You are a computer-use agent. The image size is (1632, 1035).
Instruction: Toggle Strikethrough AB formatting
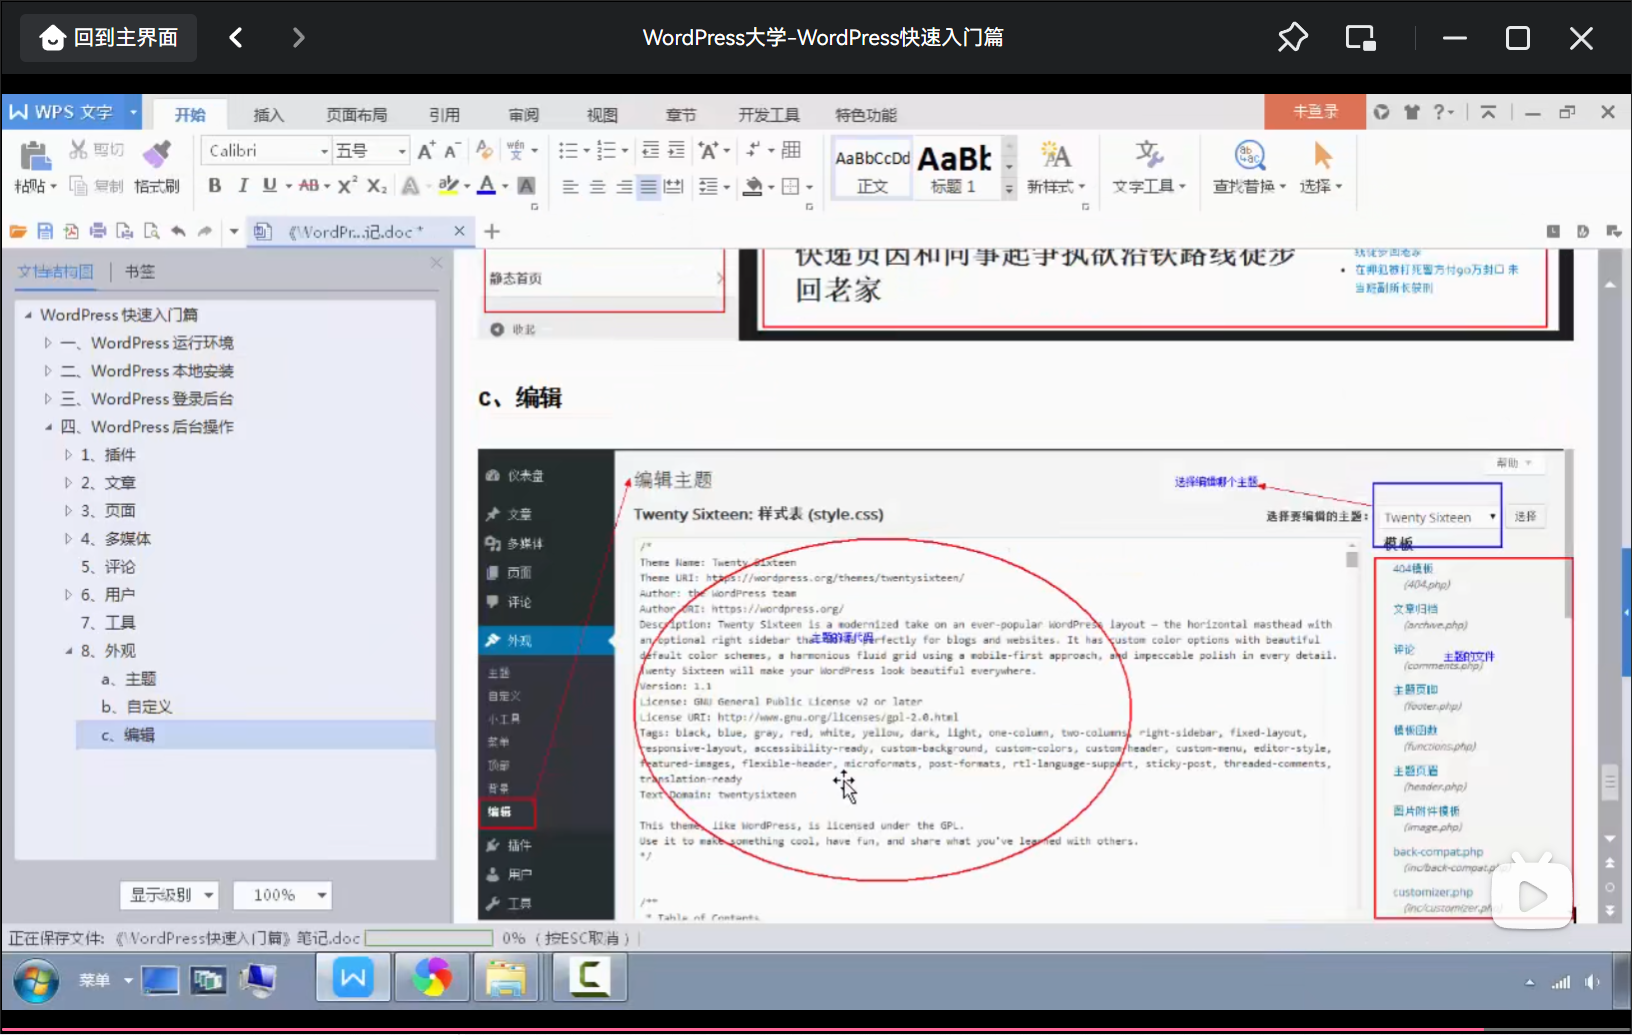pos(309,186)
